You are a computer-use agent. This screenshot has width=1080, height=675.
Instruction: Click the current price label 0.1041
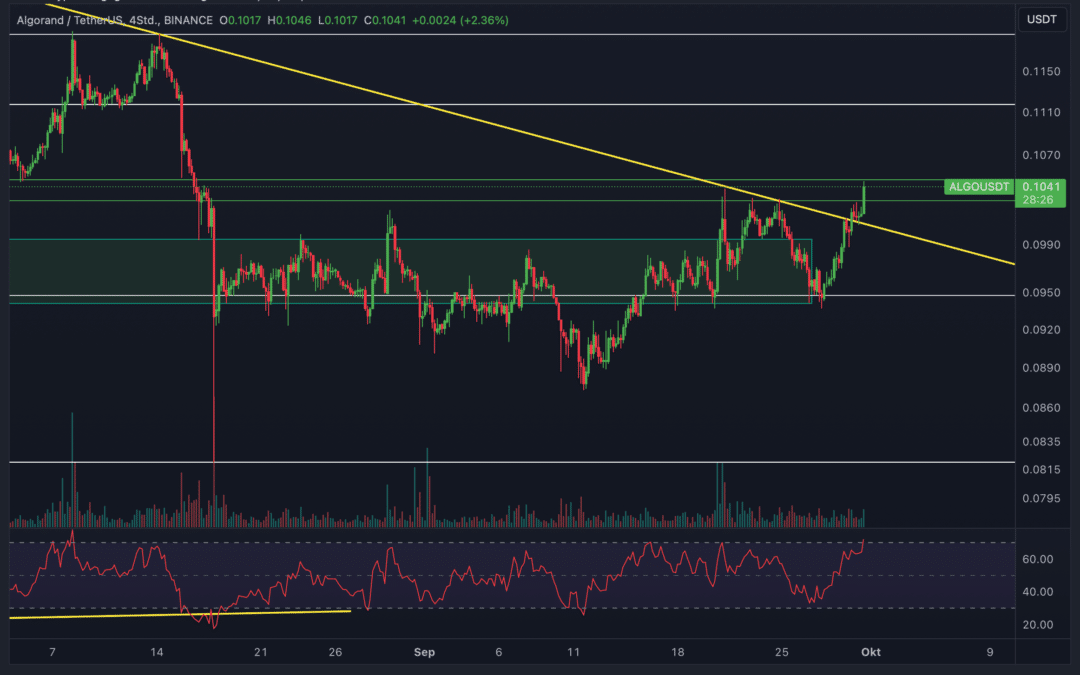click(x=1041, y=187)
